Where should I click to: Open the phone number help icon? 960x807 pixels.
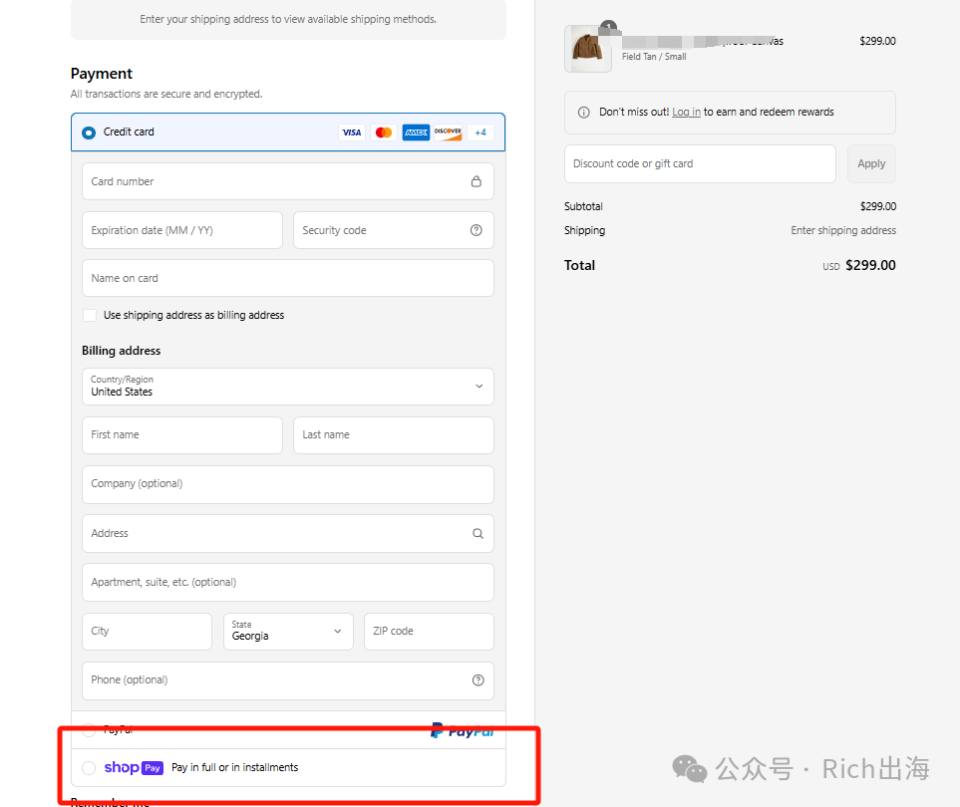(478, 680)
